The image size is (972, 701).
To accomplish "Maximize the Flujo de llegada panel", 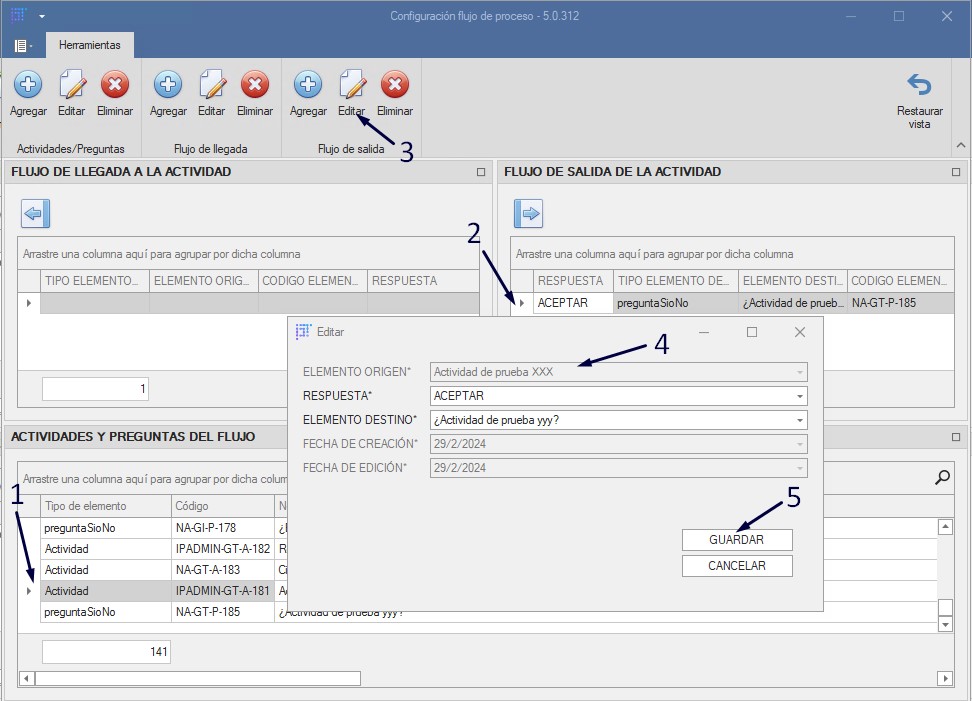I will tap(481, 172).
